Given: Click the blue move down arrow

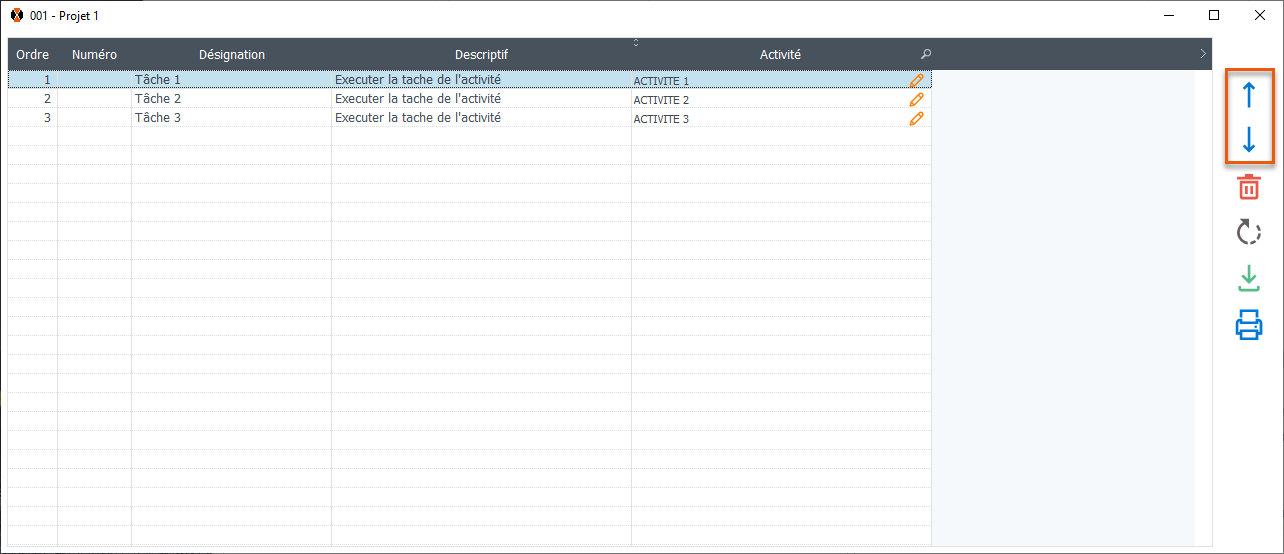Looking at the screenshot, I should [1248, 139].
